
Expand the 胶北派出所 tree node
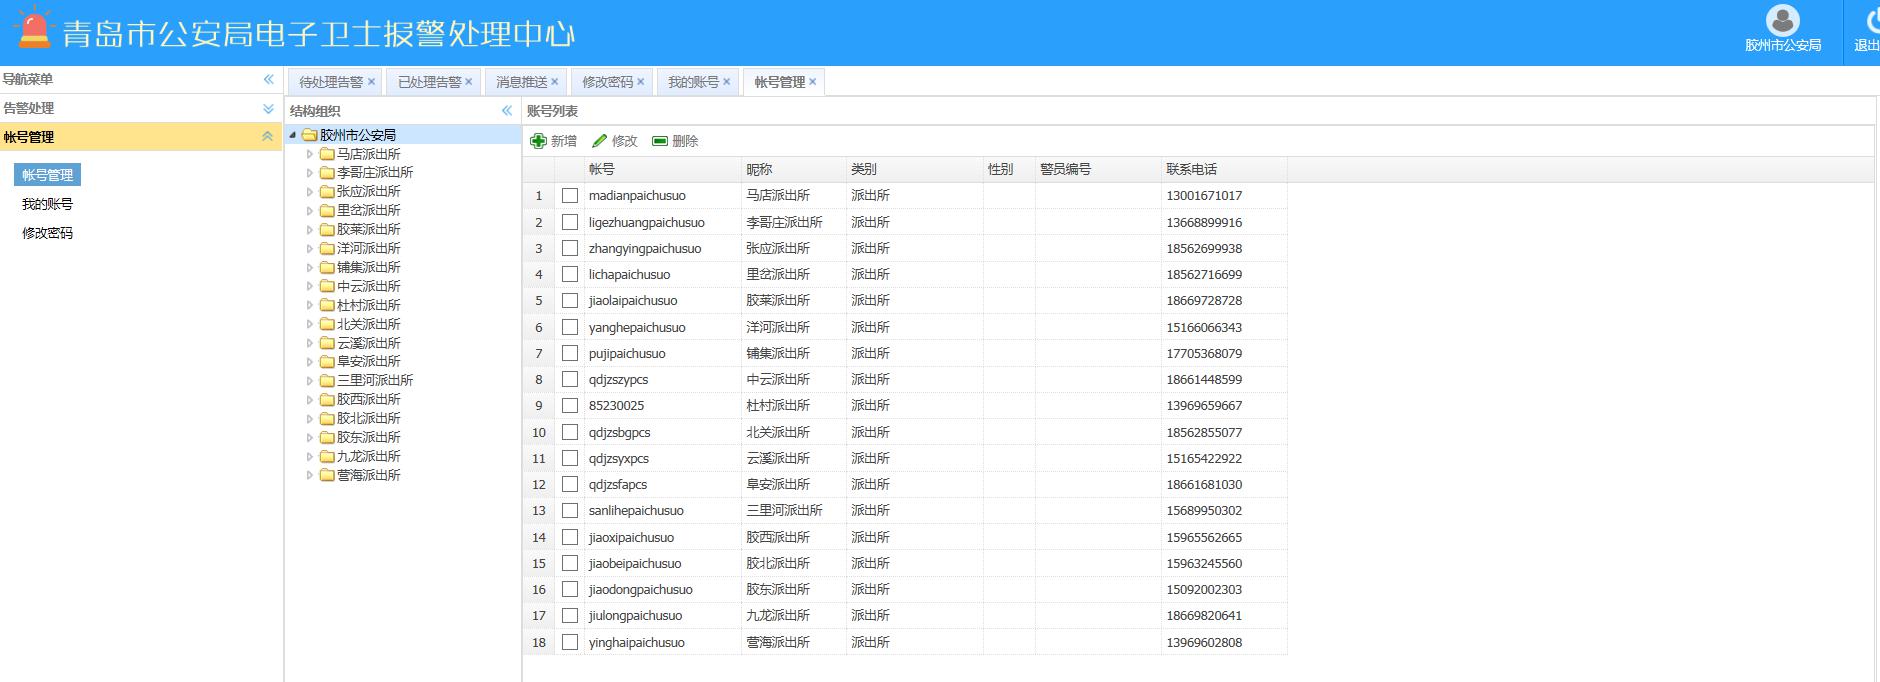(x=310, y=419)
